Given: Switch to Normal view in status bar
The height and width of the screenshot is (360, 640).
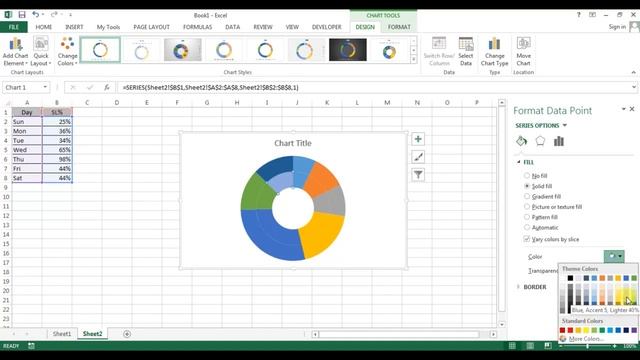Looking at the screenshot, I should pyautogui.click(x=512, y=346).
